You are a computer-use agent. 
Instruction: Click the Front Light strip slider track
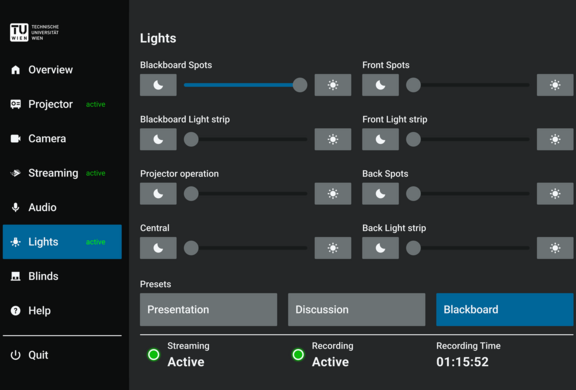[468, 139]
